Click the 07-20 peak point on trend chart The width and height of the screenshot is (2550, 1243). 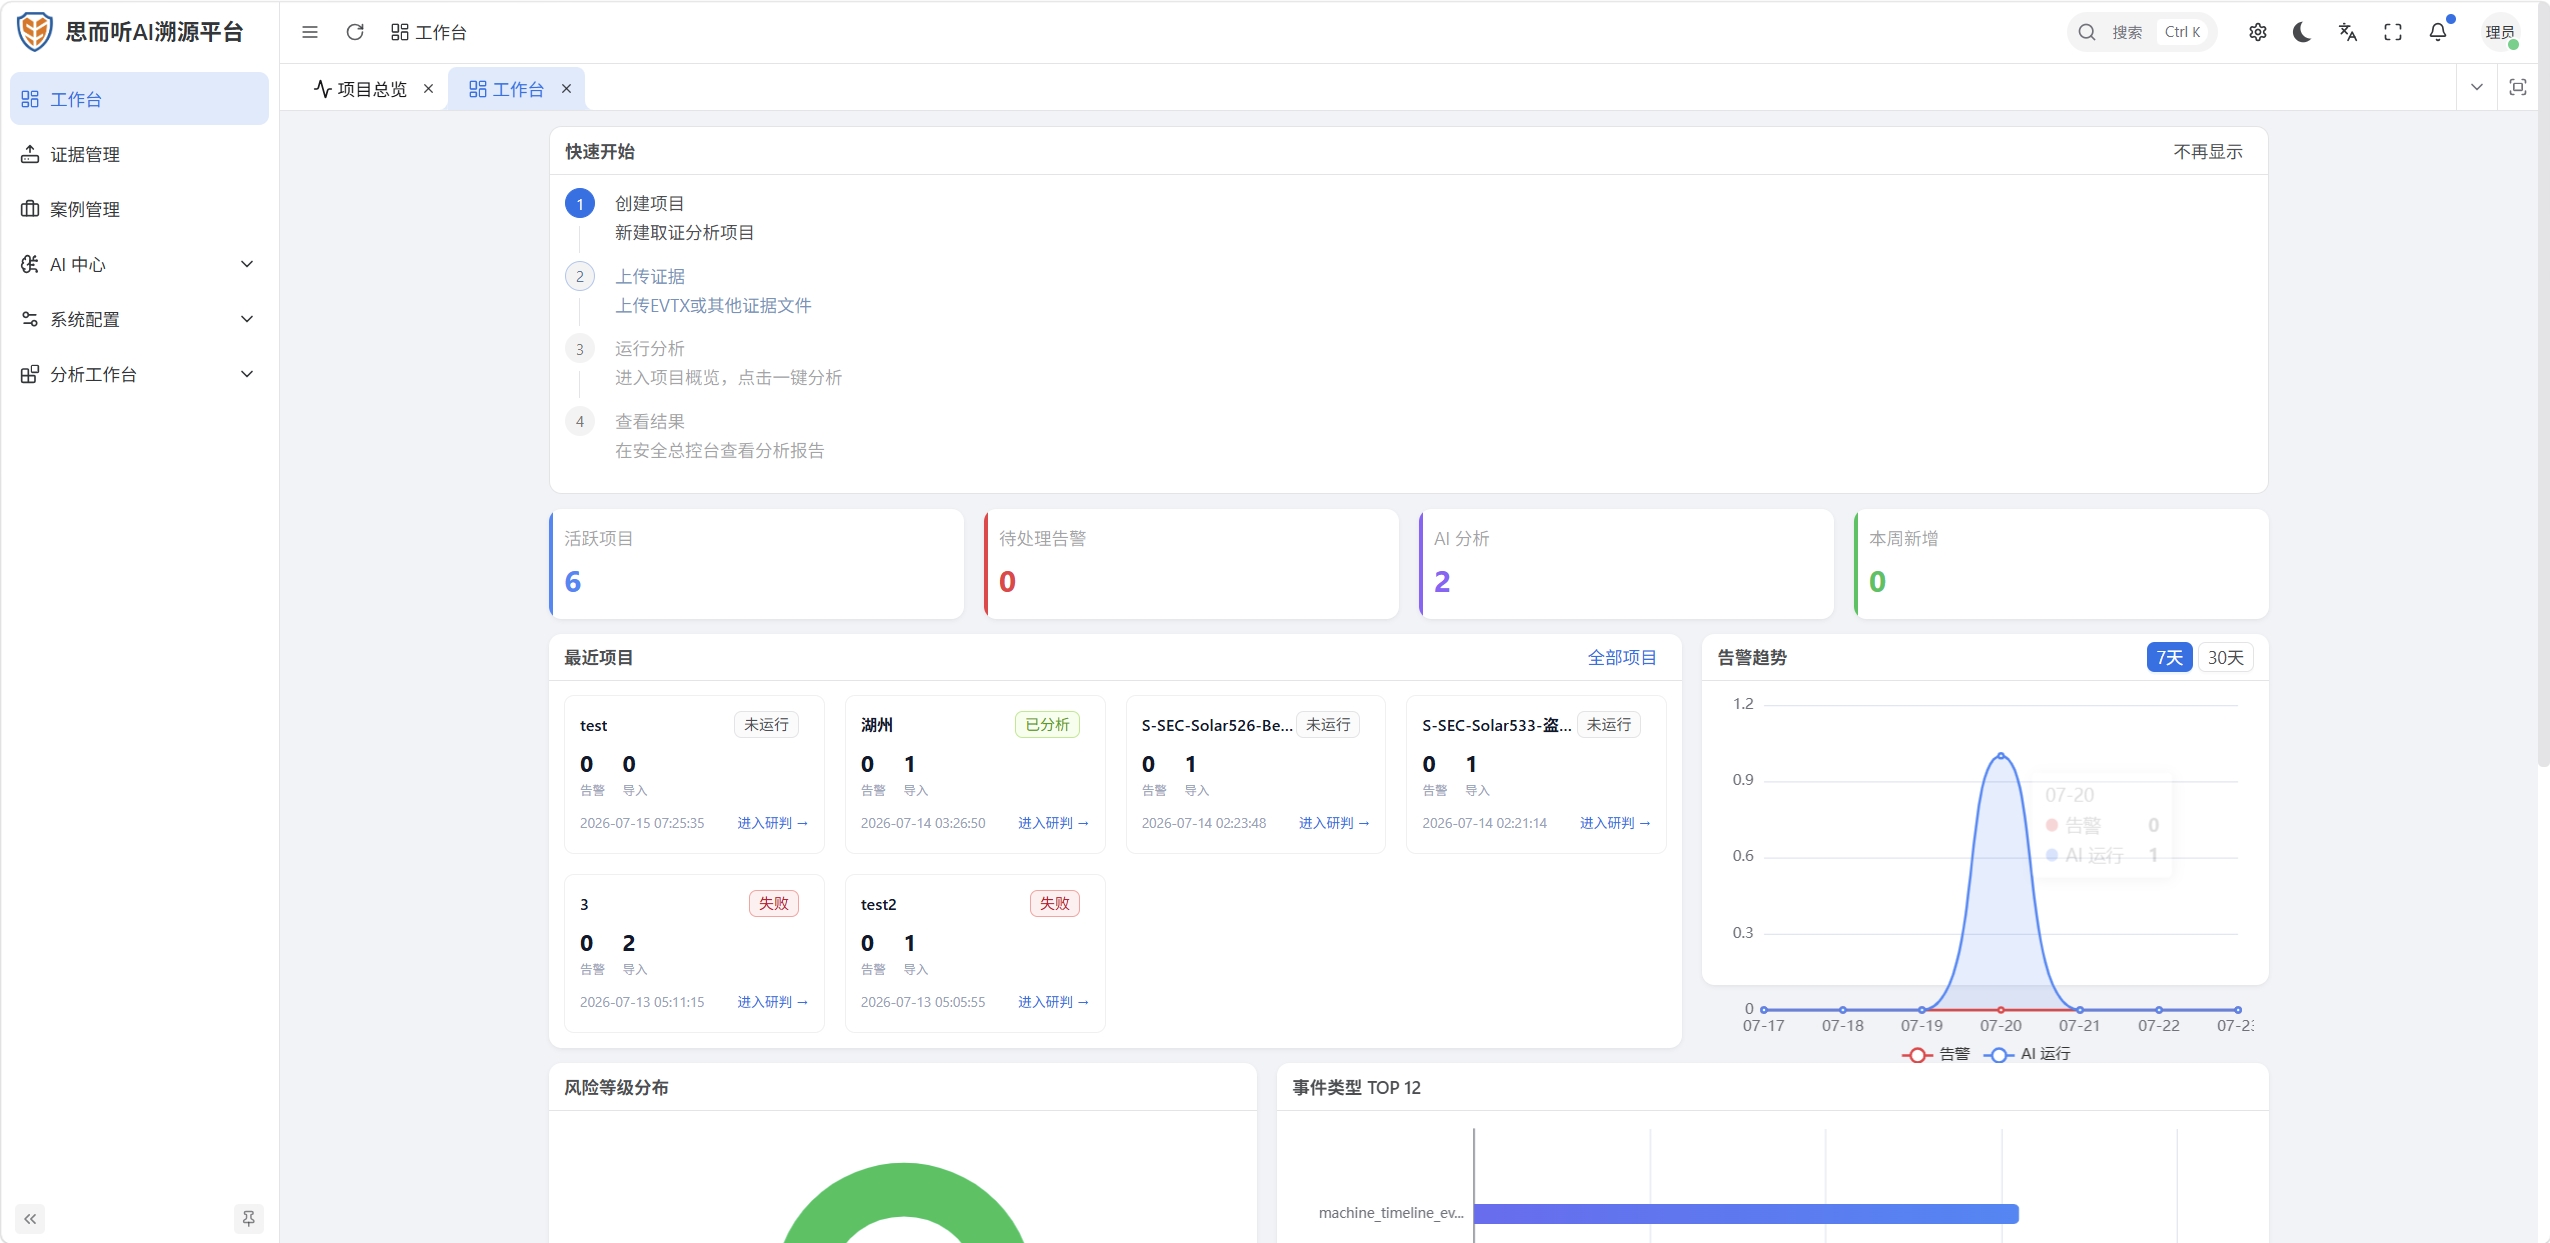pos(2001,755)
